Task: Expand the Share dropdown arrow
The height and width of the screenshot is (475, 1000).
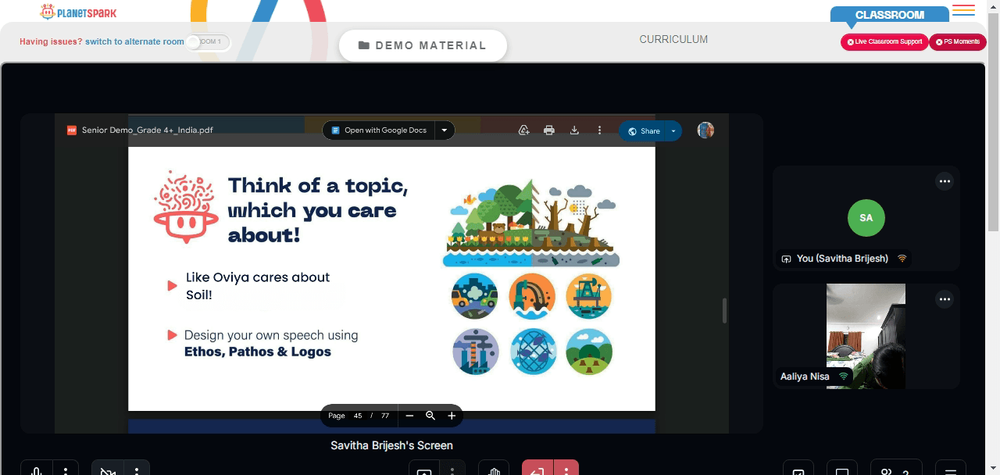Action: 673,131
